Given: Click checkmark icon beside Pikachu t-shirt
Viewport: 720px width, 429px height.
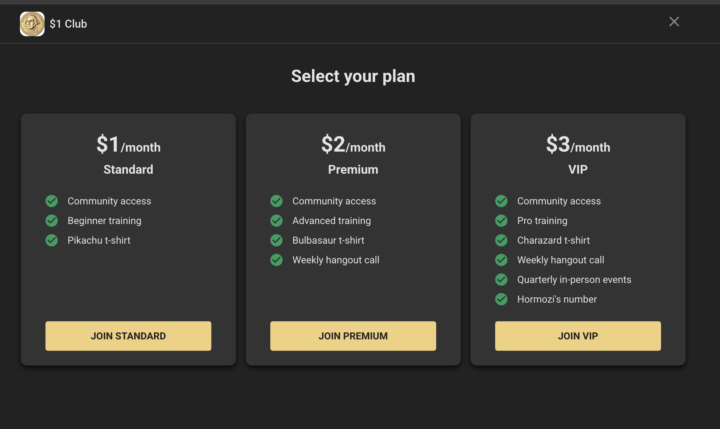Looking at the screenshot, I should (x=52, y=240).
